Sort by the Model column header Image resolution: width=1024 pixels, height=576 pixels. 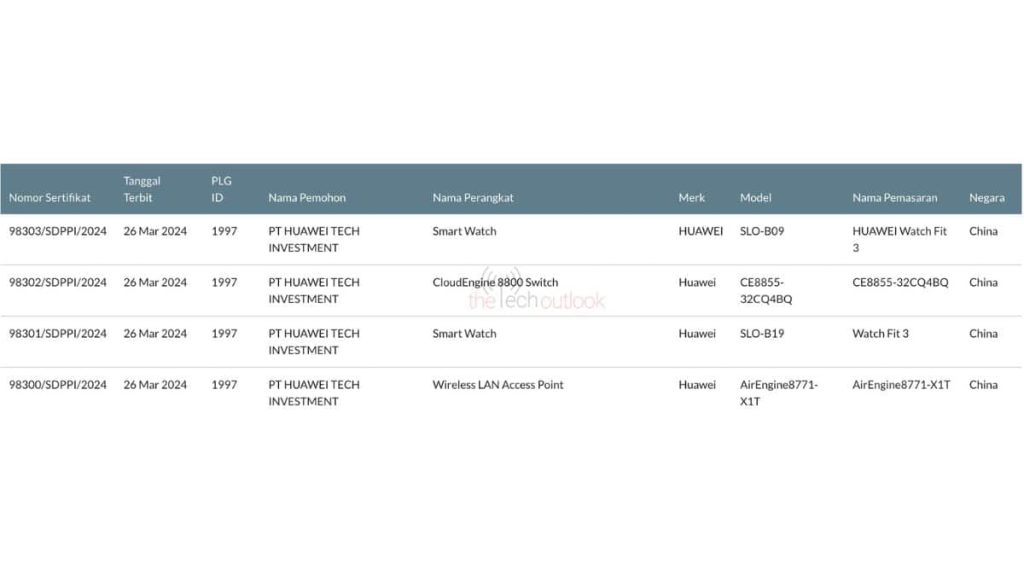pos(755,198)
